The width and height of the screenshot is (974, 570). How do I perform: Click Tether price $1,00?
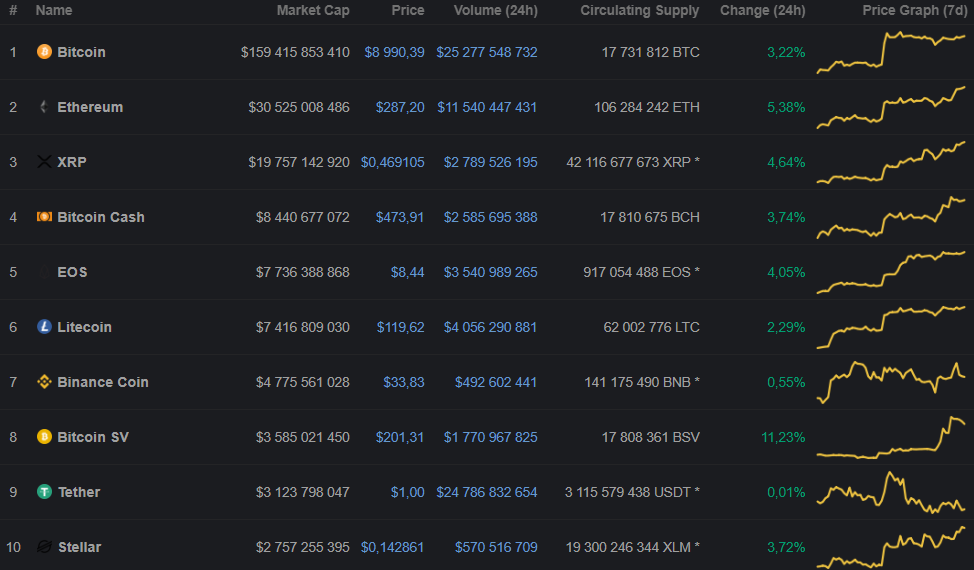tap(407, 492)
